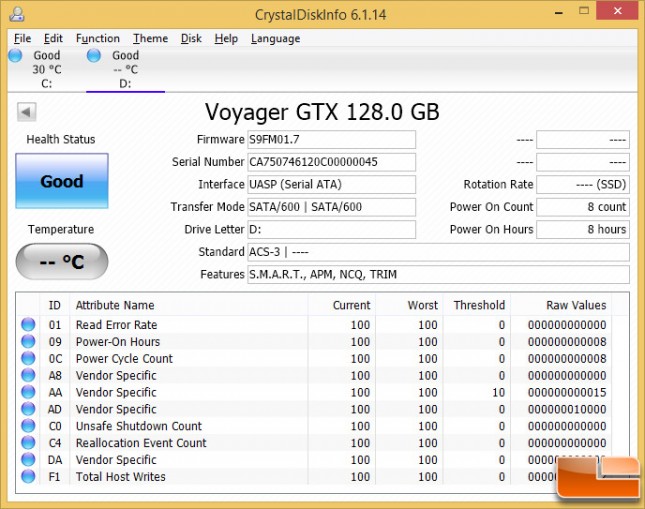The width and height of the screenshot is (645, 509).
Task: Click the Good health status button
Action: point(62,181)
